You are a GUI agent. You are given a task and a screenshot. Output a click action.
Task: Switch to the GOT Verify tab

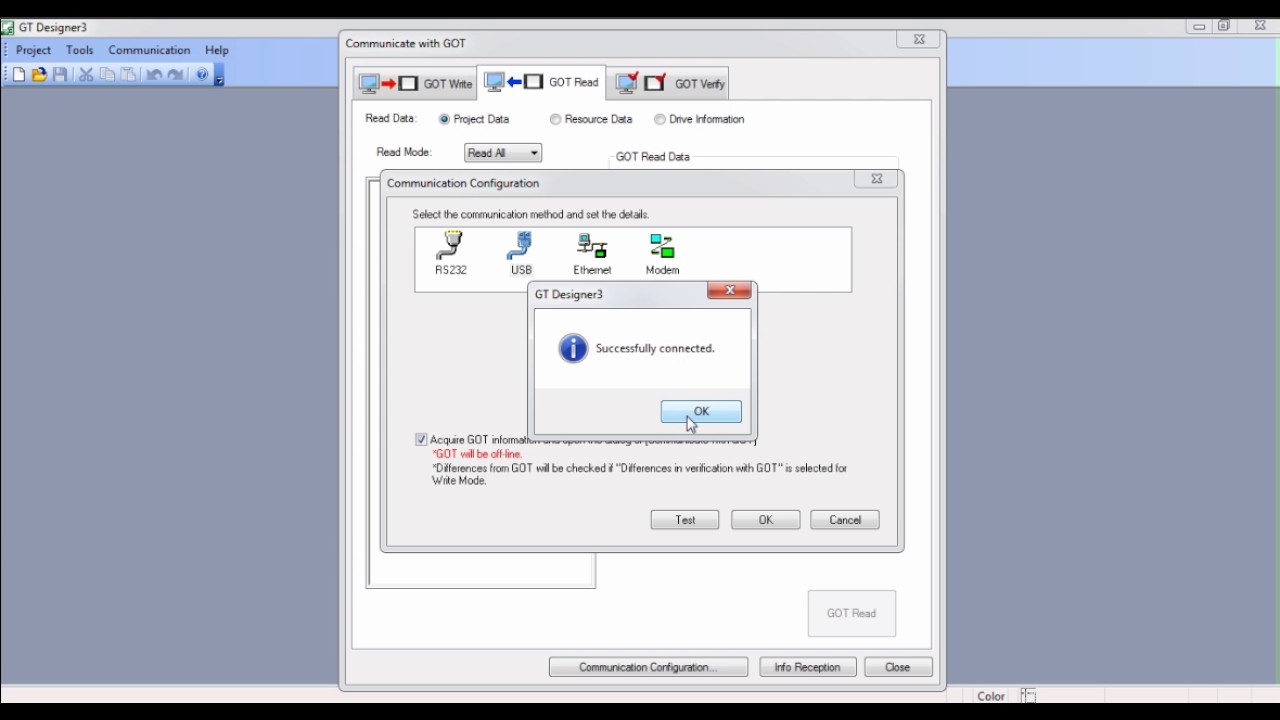click(x=668, y=84)
